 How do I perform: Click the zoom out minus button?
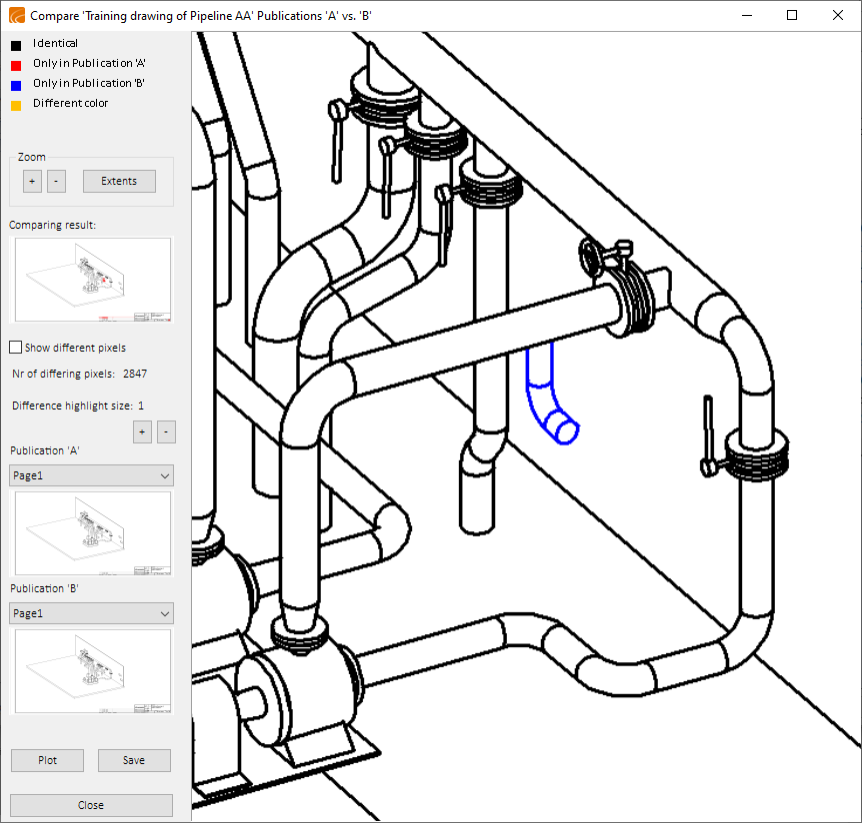point(56,181)
